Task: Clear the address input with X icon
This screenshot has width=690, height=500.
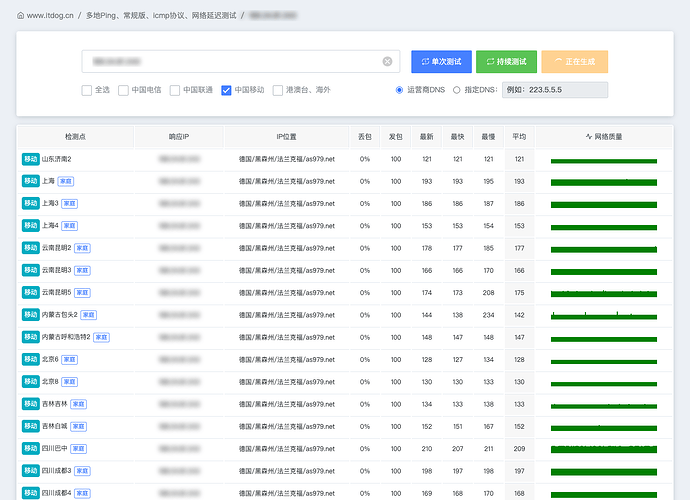Action: [x=387, y=62]
